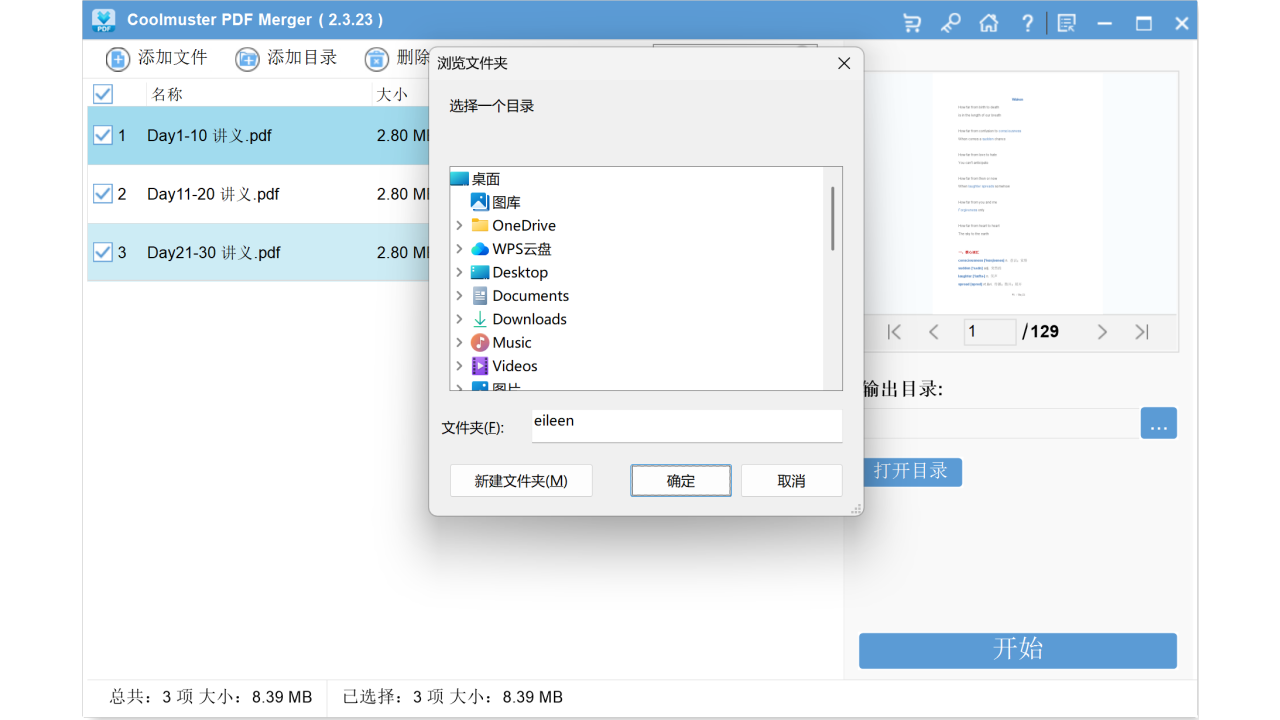Screen dimensions: 1280x720
Task: Expand the Downloads folder node
Action: [x=461, y=318]
